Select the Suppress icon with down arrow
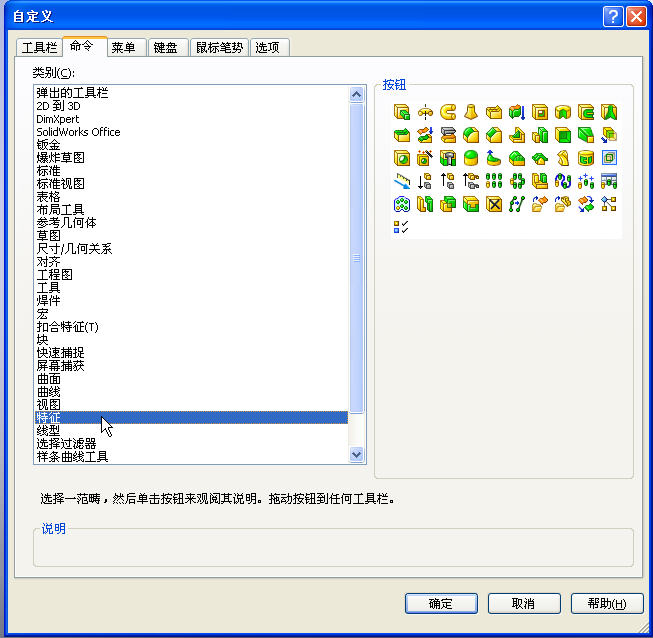Image resolution: width=653 pixels, height=638 pixels. (425, 181)
